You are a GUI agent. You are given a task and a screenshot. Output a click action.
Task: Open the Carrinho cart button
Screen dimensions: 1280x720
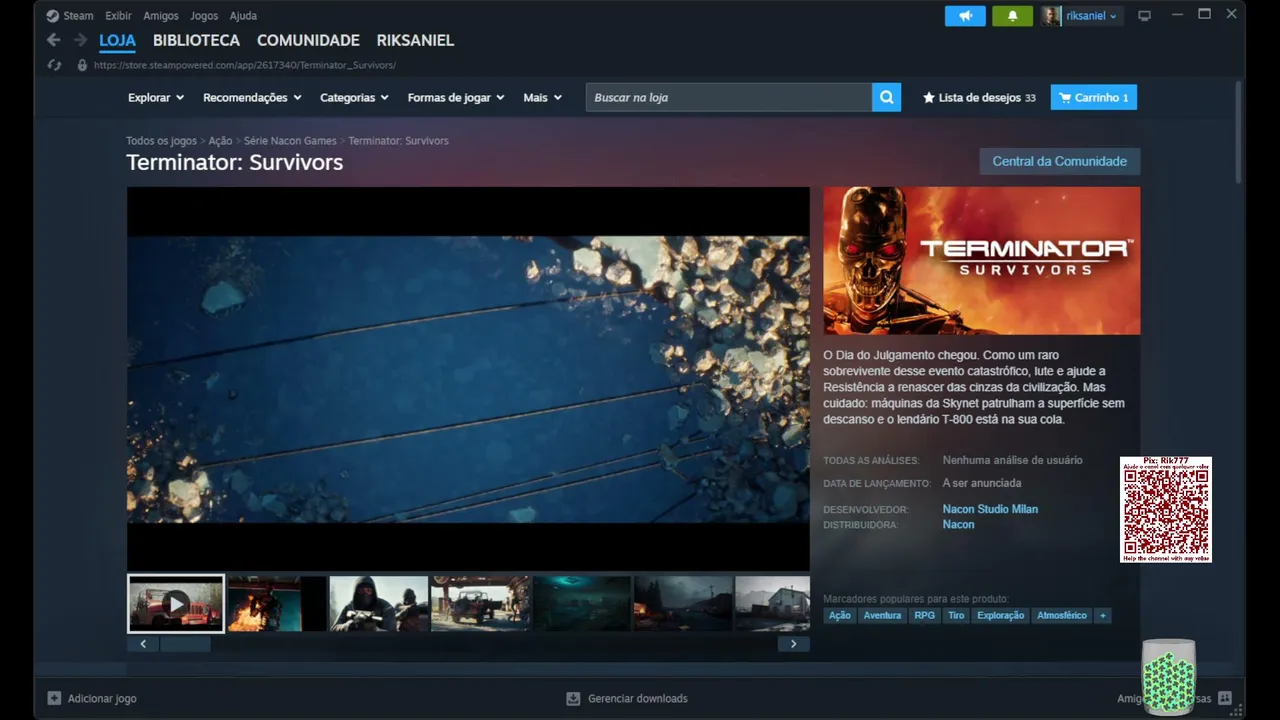(x=1094, y=98)
